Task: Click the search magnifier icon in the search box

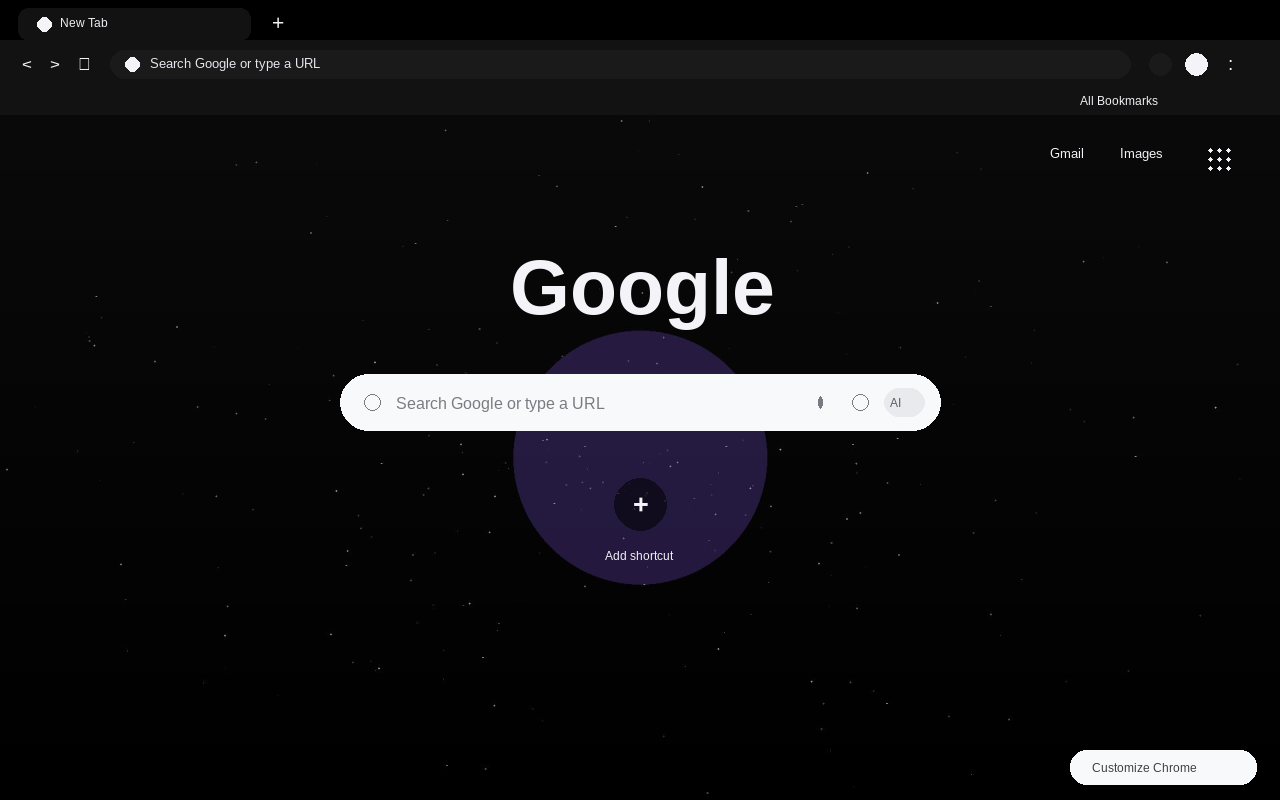Action: tap(372, 402)
